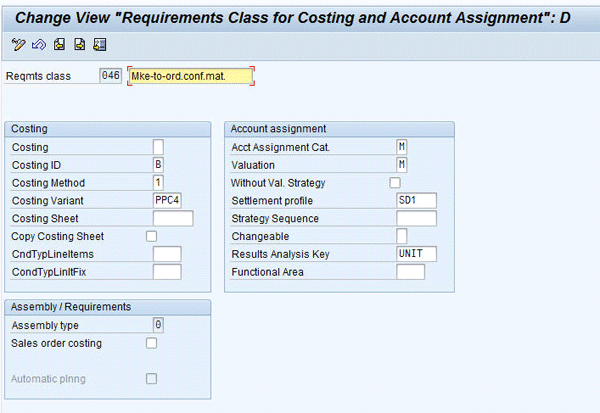This screenshot has height=413, width=600.
Task: Enable the Copy Costing Sheet checkbox
Action: click(x=152, y=236)
